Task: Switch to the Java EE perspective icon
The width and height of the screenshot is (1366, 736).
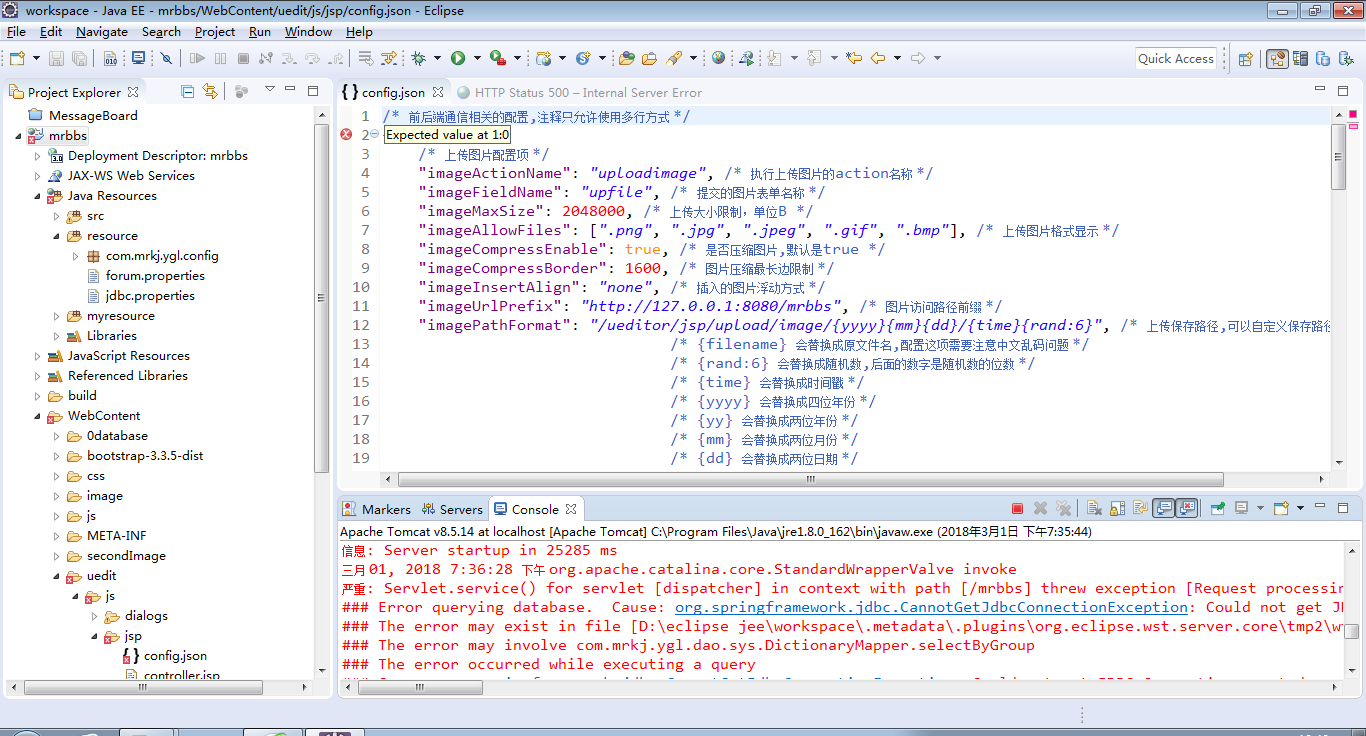Action: click(x=1277, y=59)
